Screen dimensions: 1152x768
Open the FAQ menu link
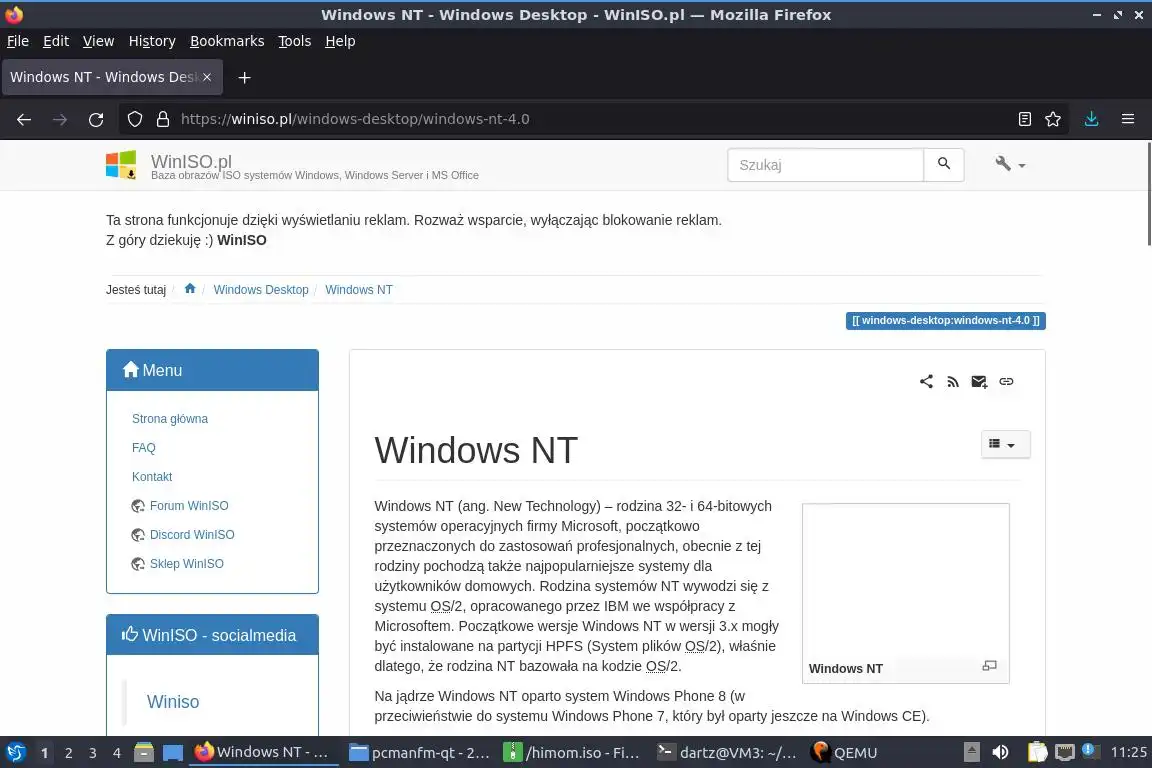coord(143,448)
